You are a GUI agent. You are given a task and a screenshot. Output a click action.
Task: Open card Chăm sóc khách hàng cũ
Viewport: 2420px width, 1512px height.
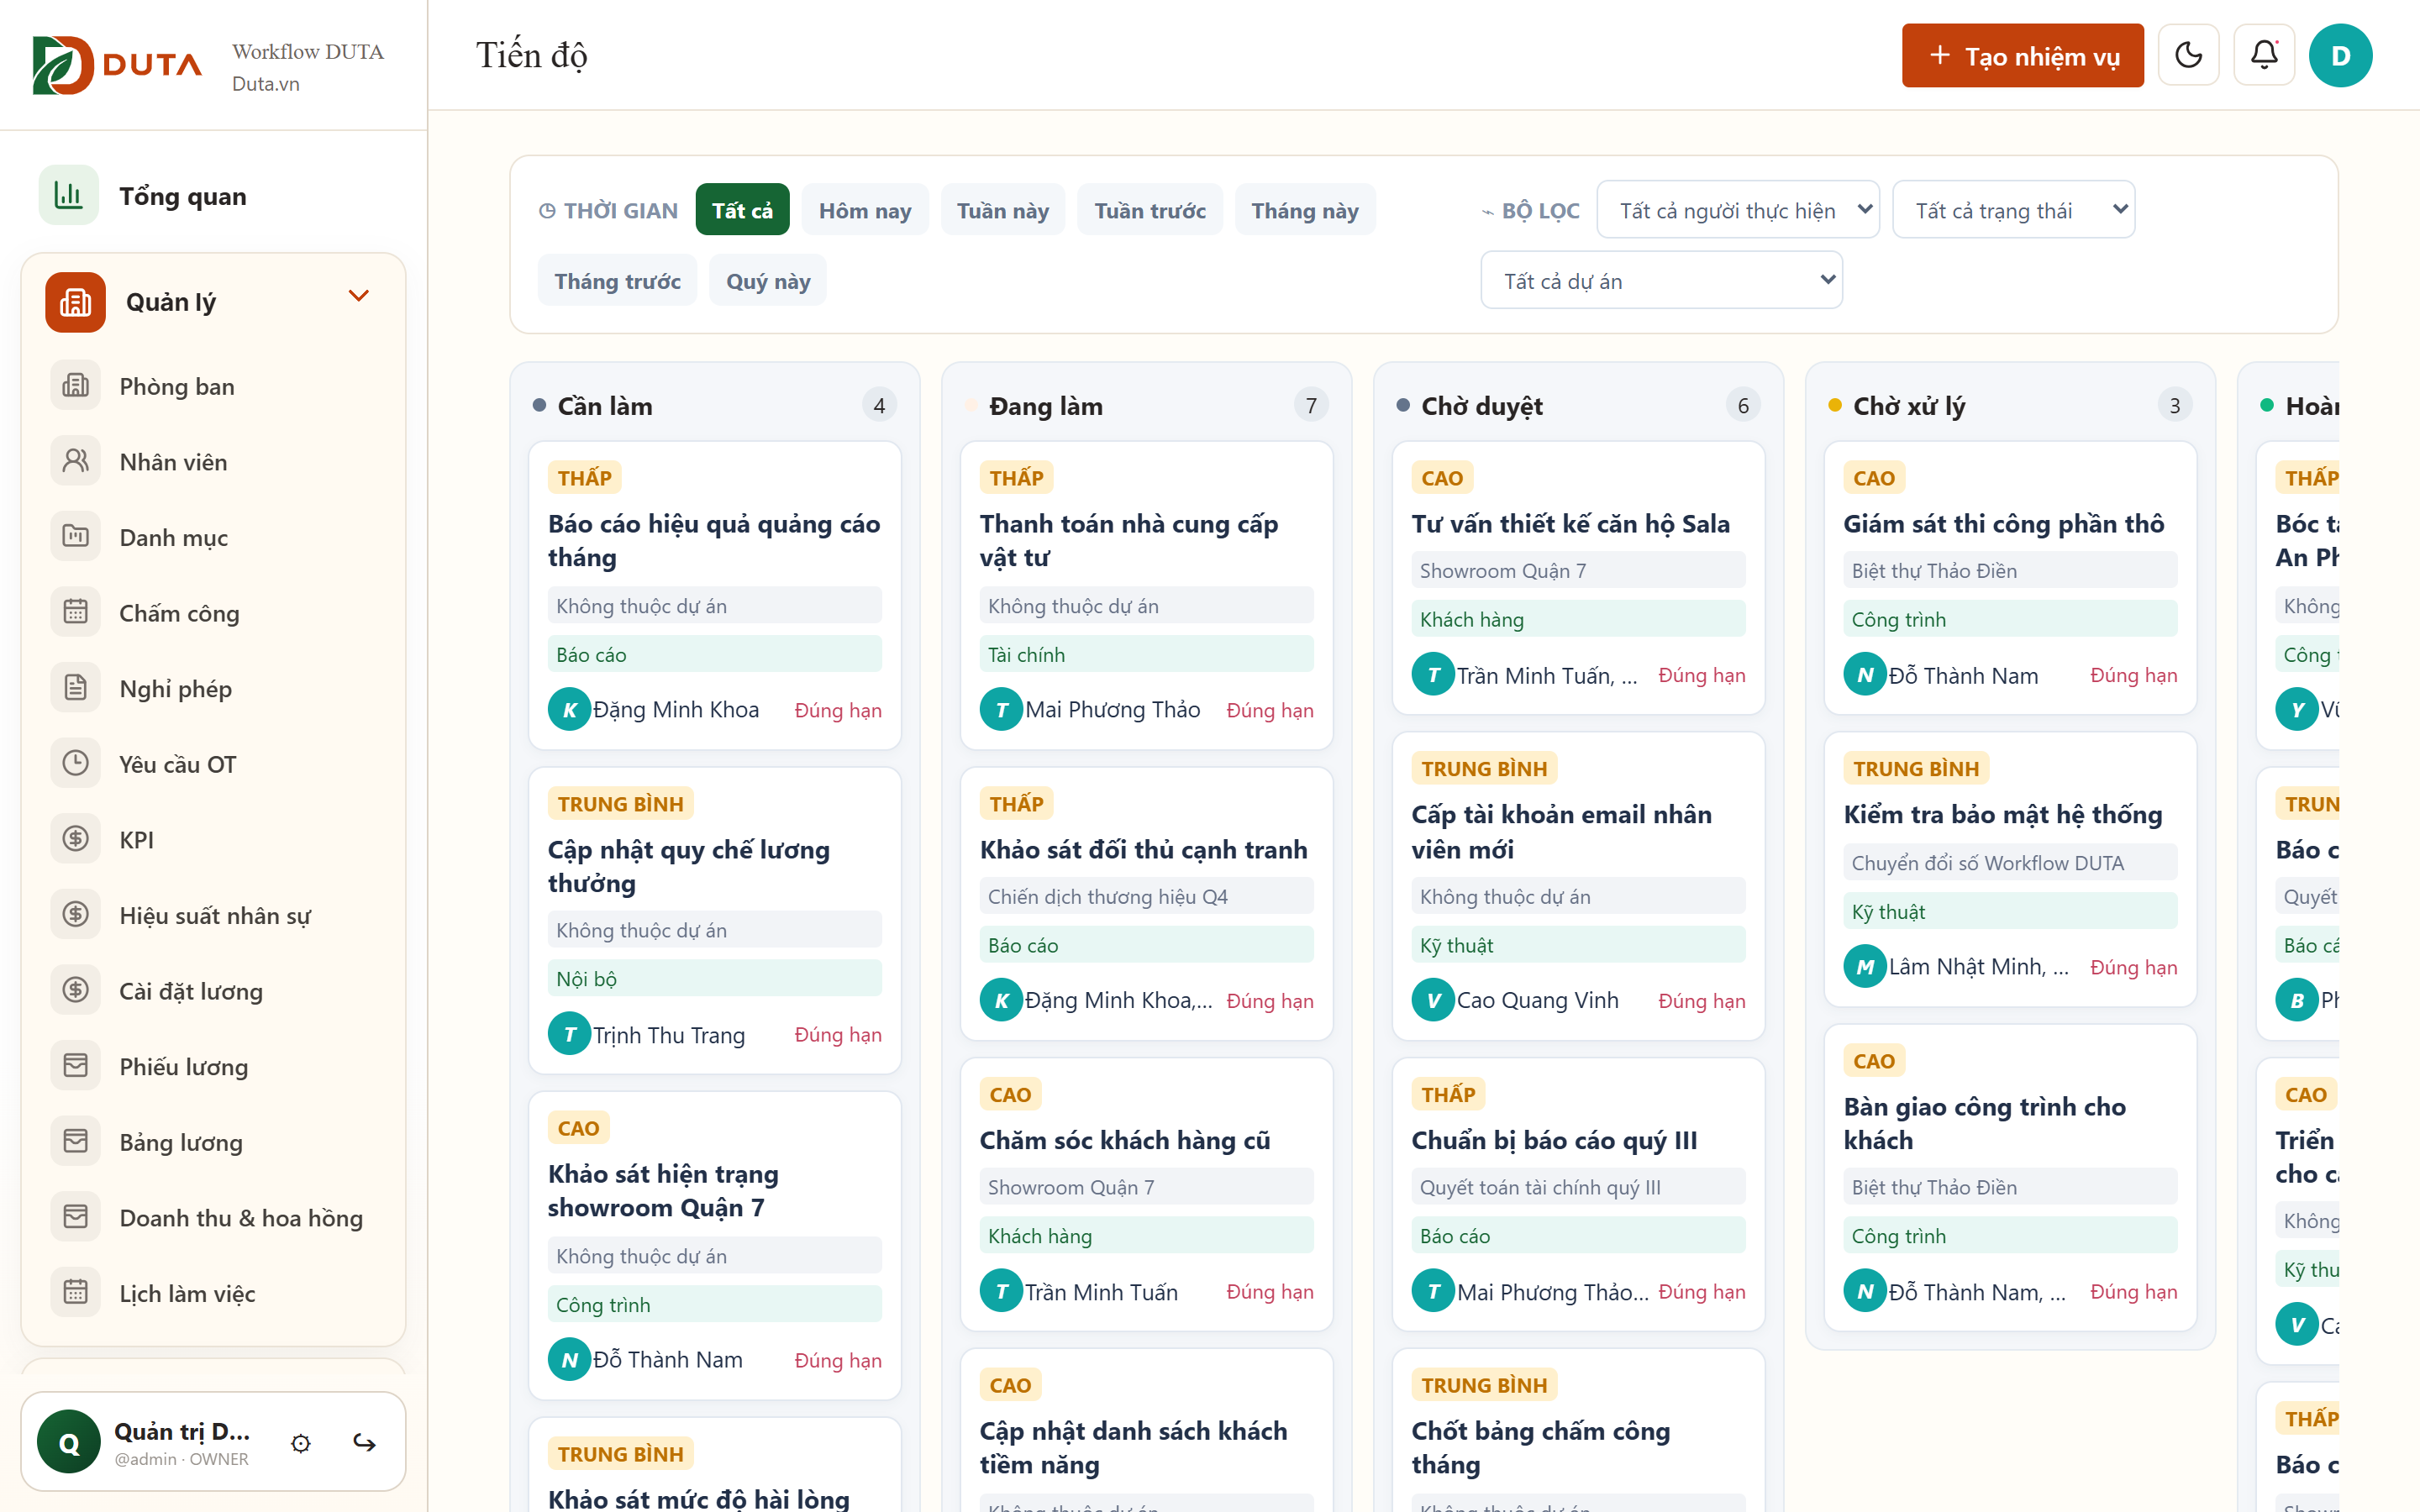tap(1147, 1195)
